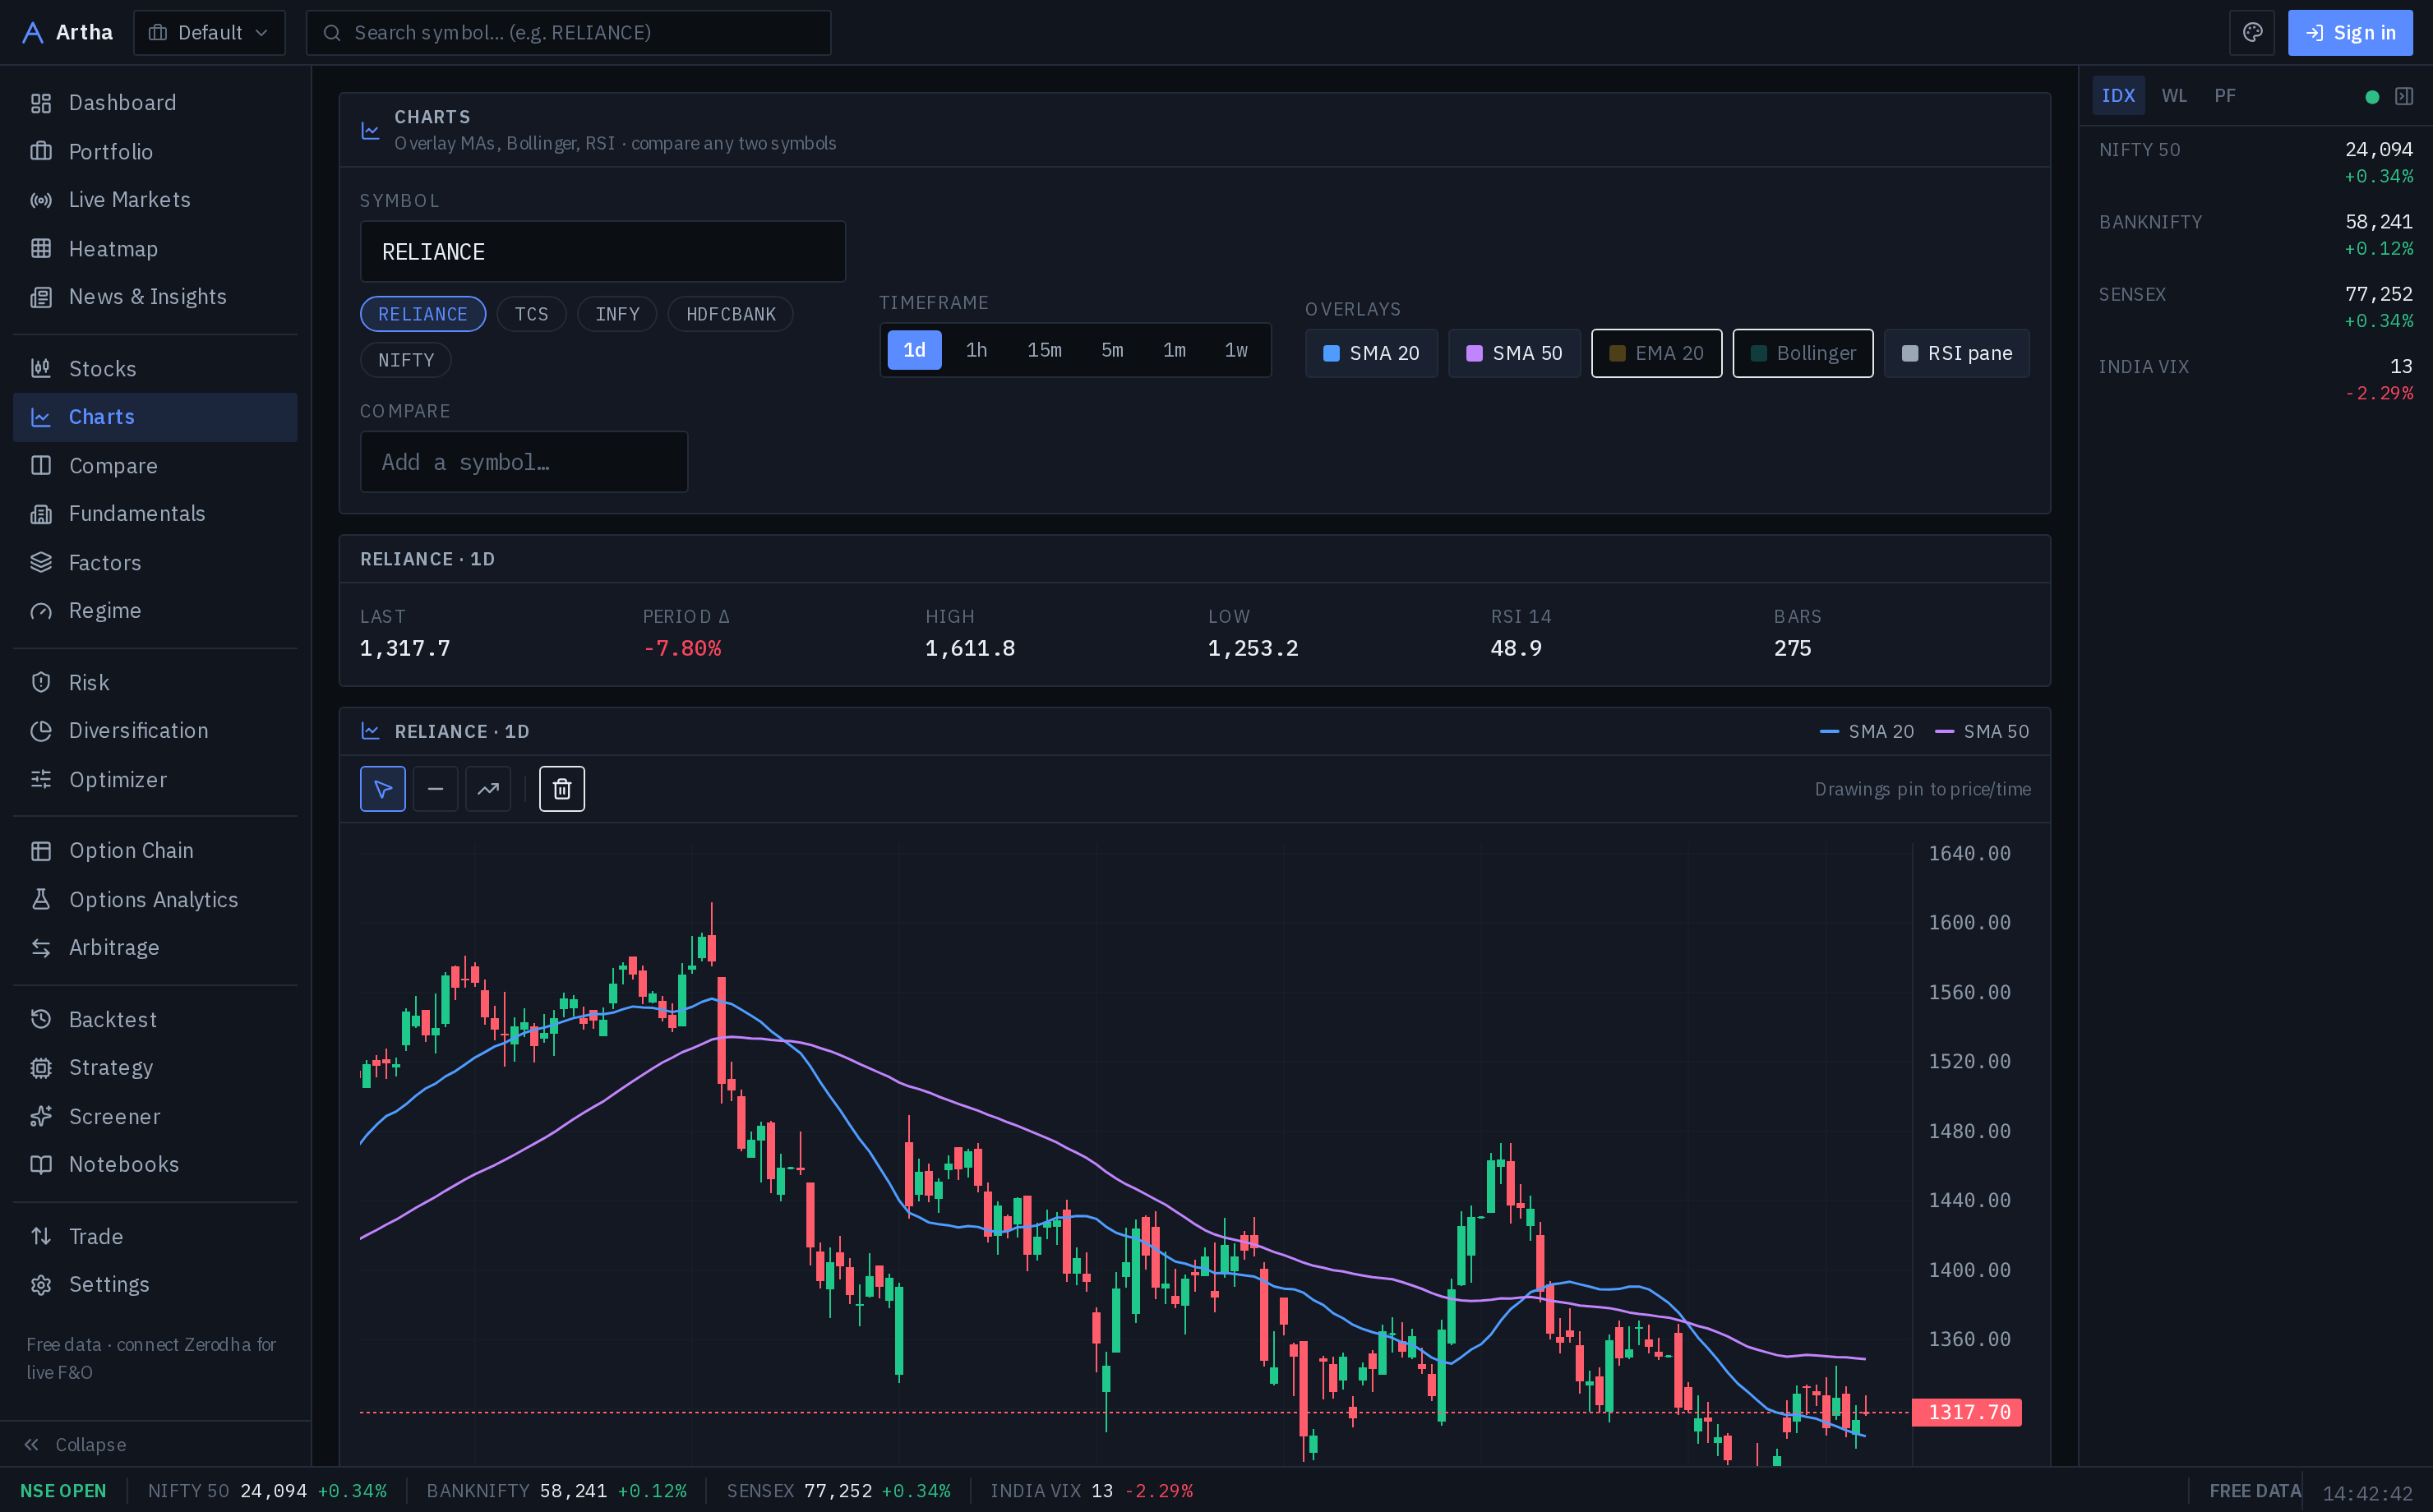Click the BANKNIFTY index row

click(x=2256, y=234)
